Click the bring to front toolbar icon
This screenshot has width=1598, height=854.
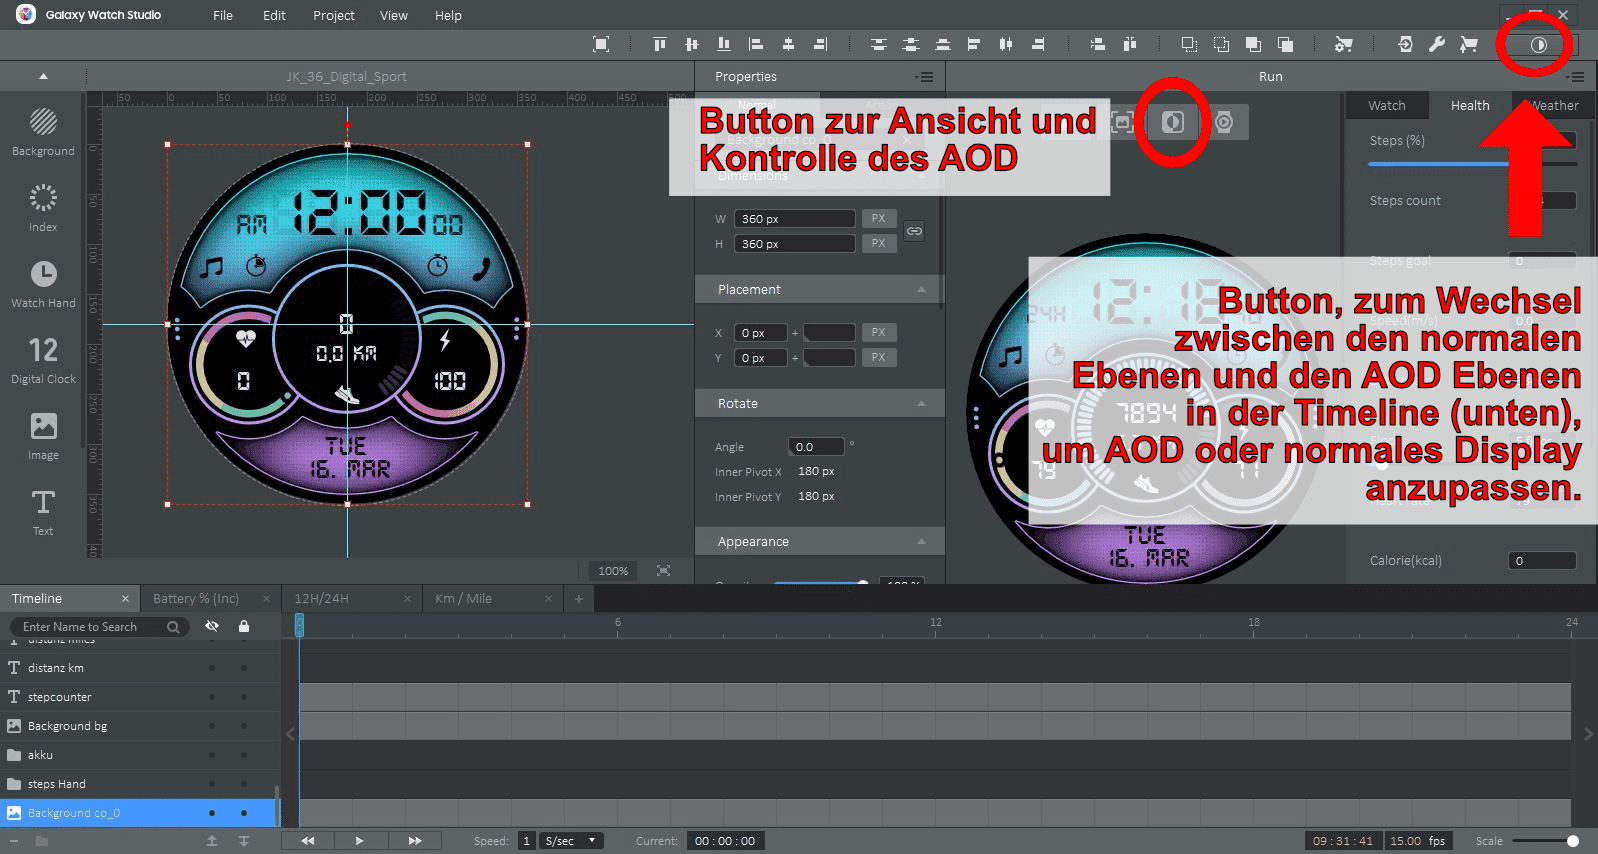1253,44
